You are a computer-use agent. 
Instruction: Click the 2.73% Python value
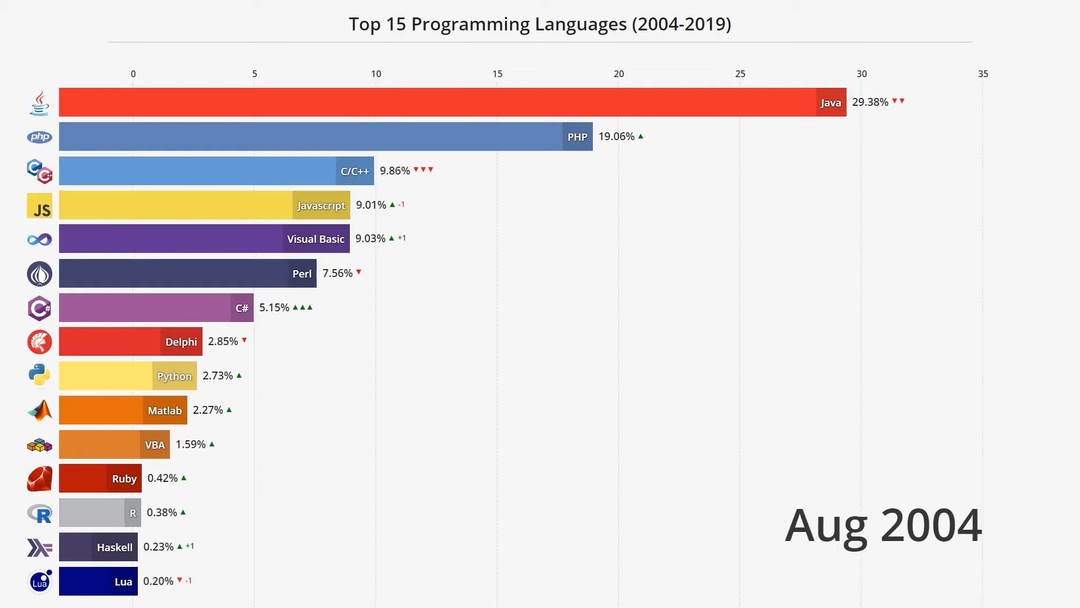218,376
